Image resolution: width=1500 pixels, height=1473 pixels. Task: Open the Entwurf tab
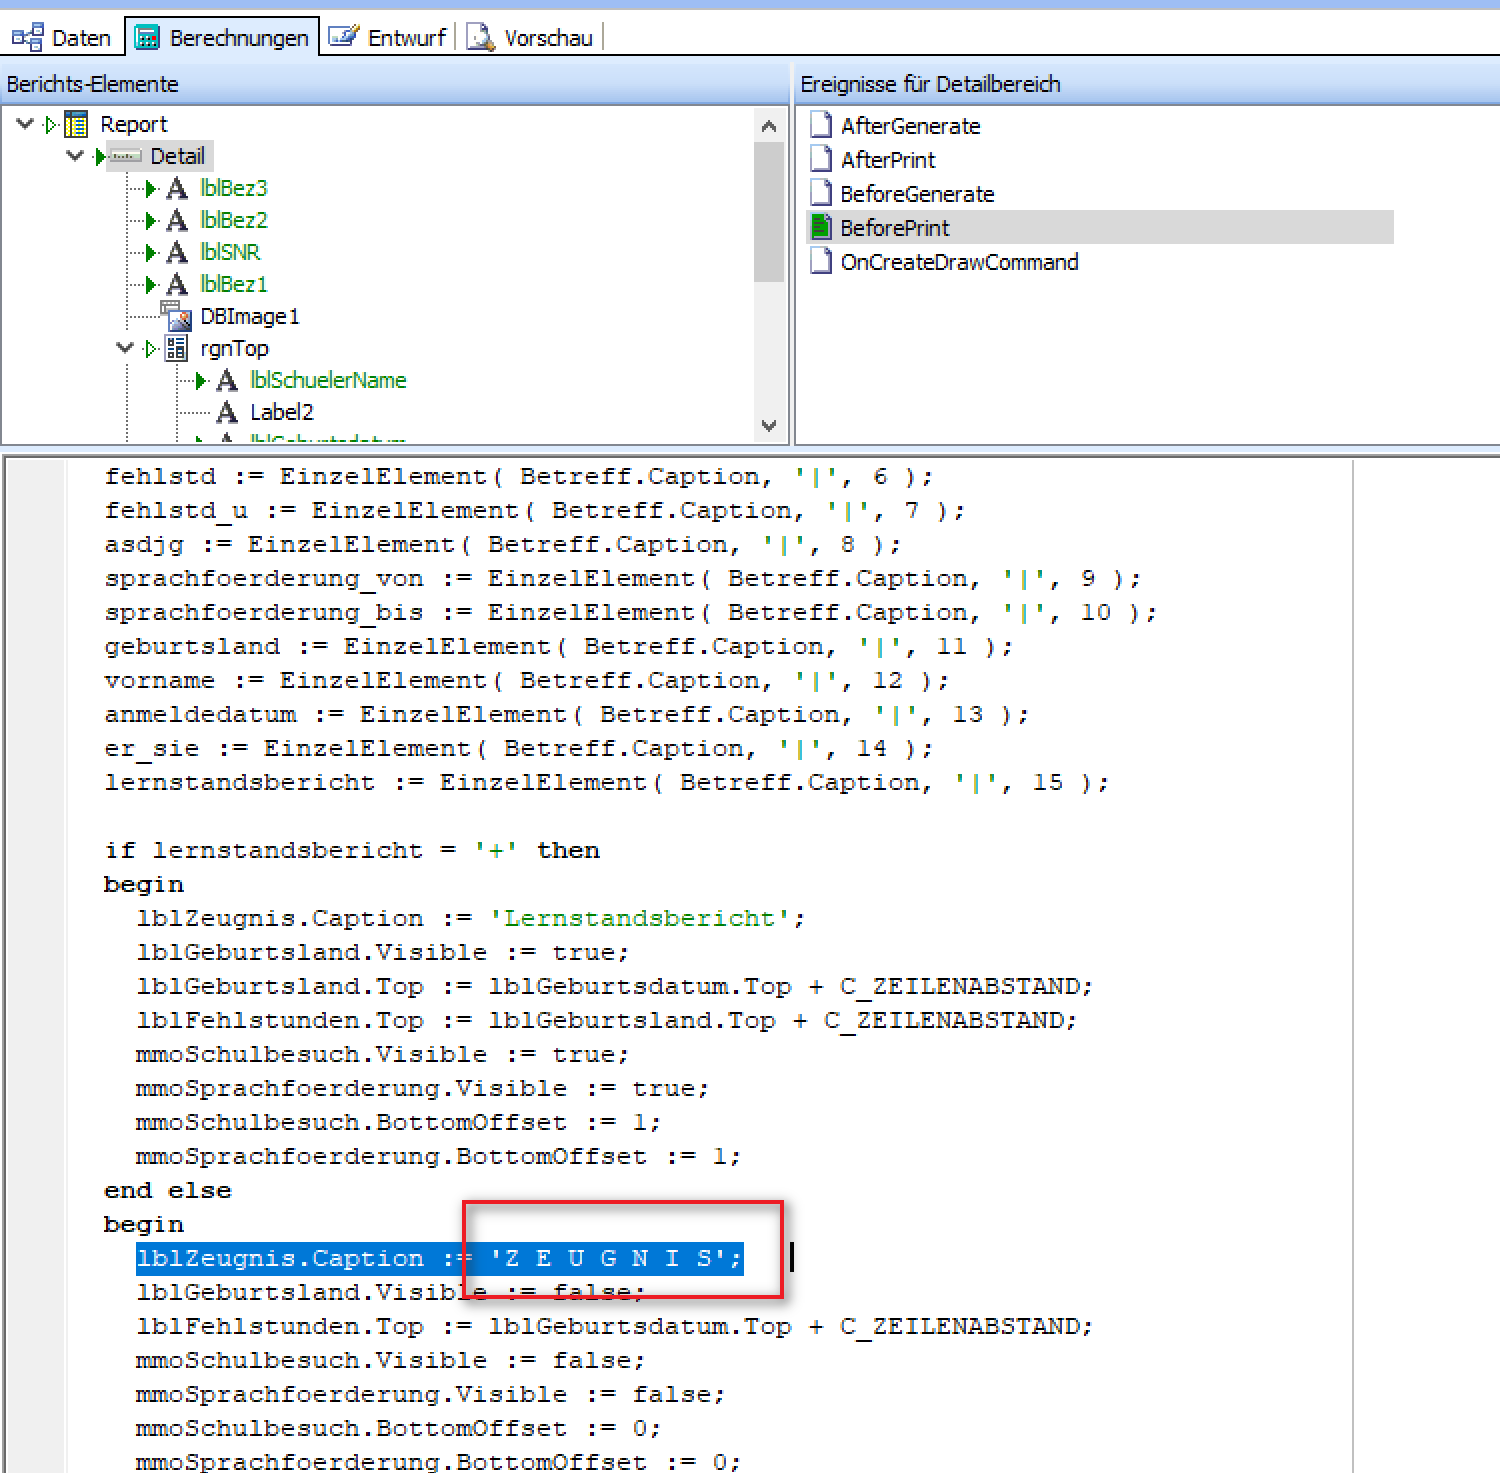[x=388, y=38]
